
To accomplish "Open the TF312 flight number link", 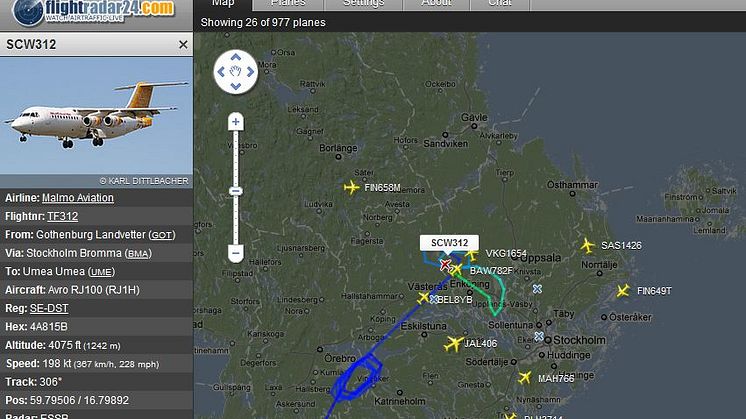I will click(x=62, y=216).
